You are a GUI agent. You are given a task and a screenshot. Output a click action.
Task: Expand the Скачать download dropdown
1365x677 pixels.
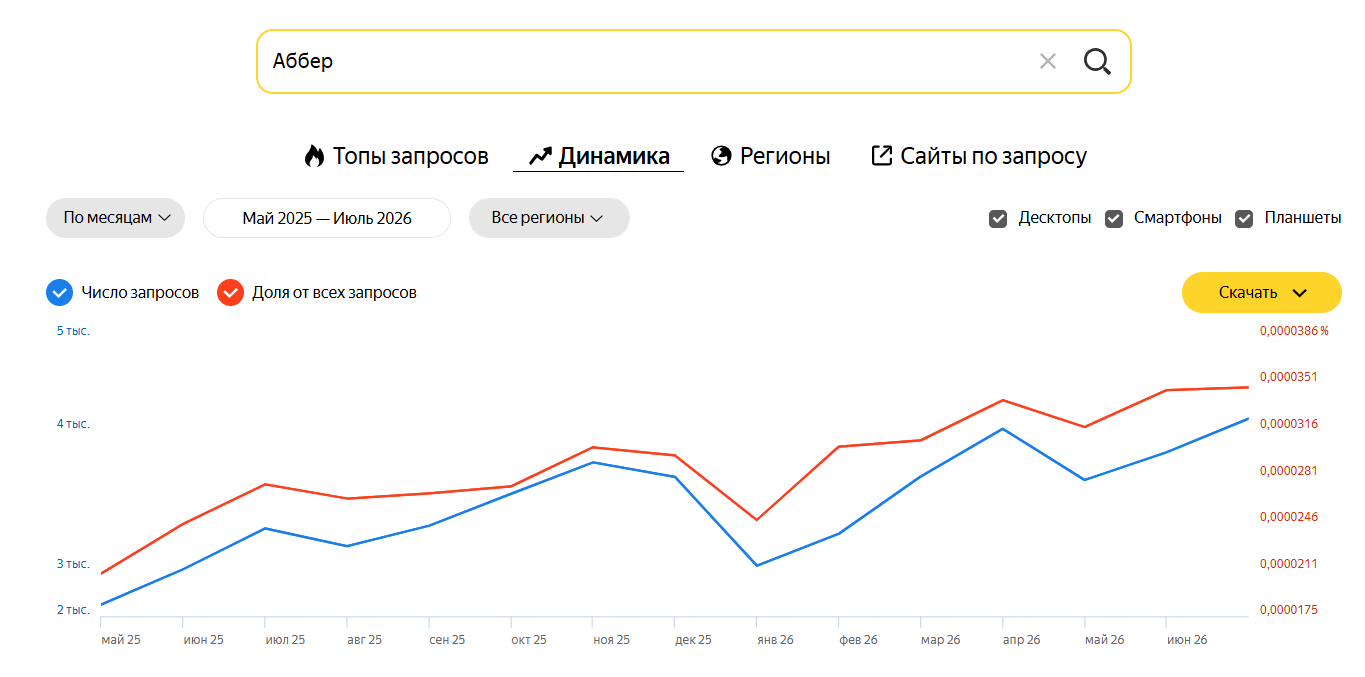[x=1262, y=292]
